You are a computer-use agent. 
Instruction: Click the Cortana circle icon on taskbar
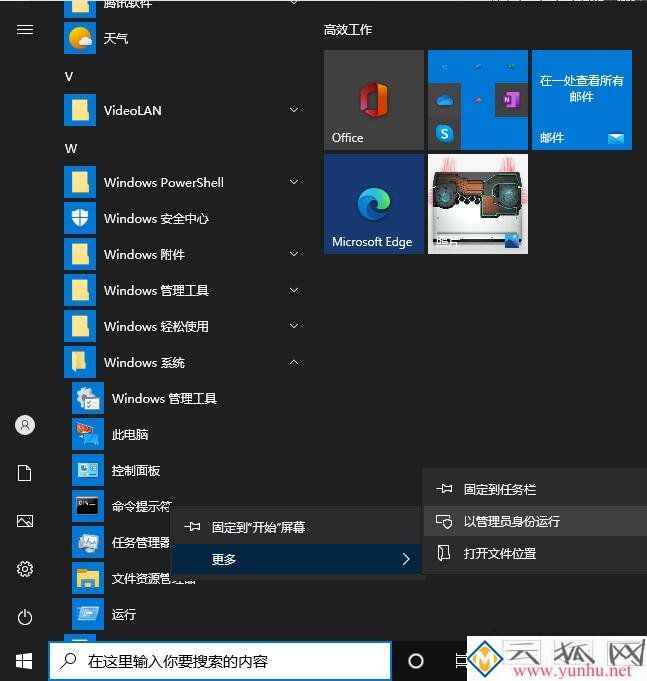click(416, 661)
